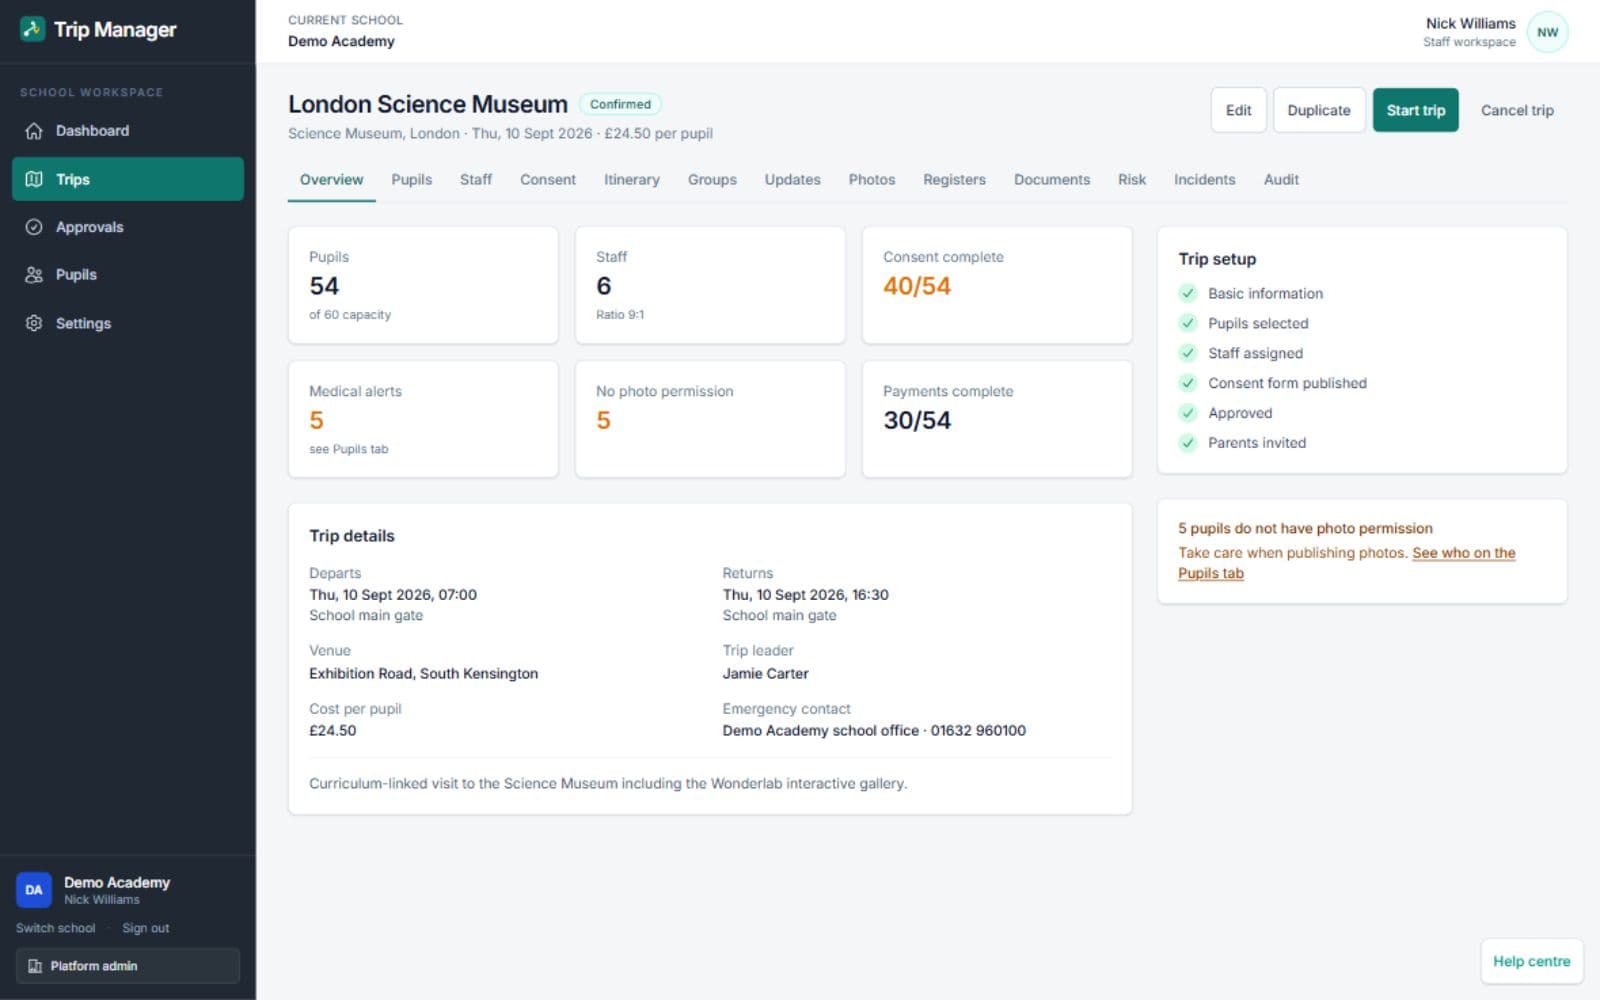Click the tick icon beside Pupils selected
1600x1000 pixels.
tap(1188, 323)
